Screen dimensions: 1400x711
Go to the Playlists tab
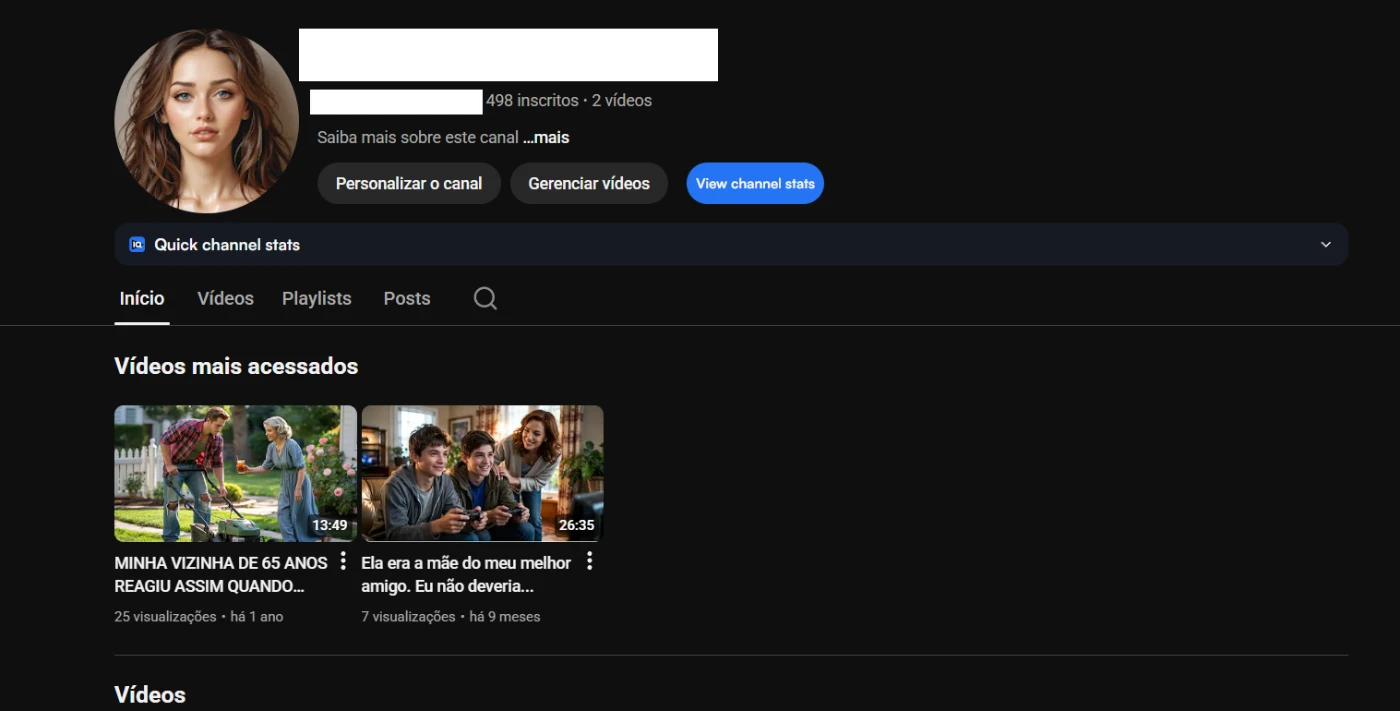pyautogui.click(x=316, y=298)
